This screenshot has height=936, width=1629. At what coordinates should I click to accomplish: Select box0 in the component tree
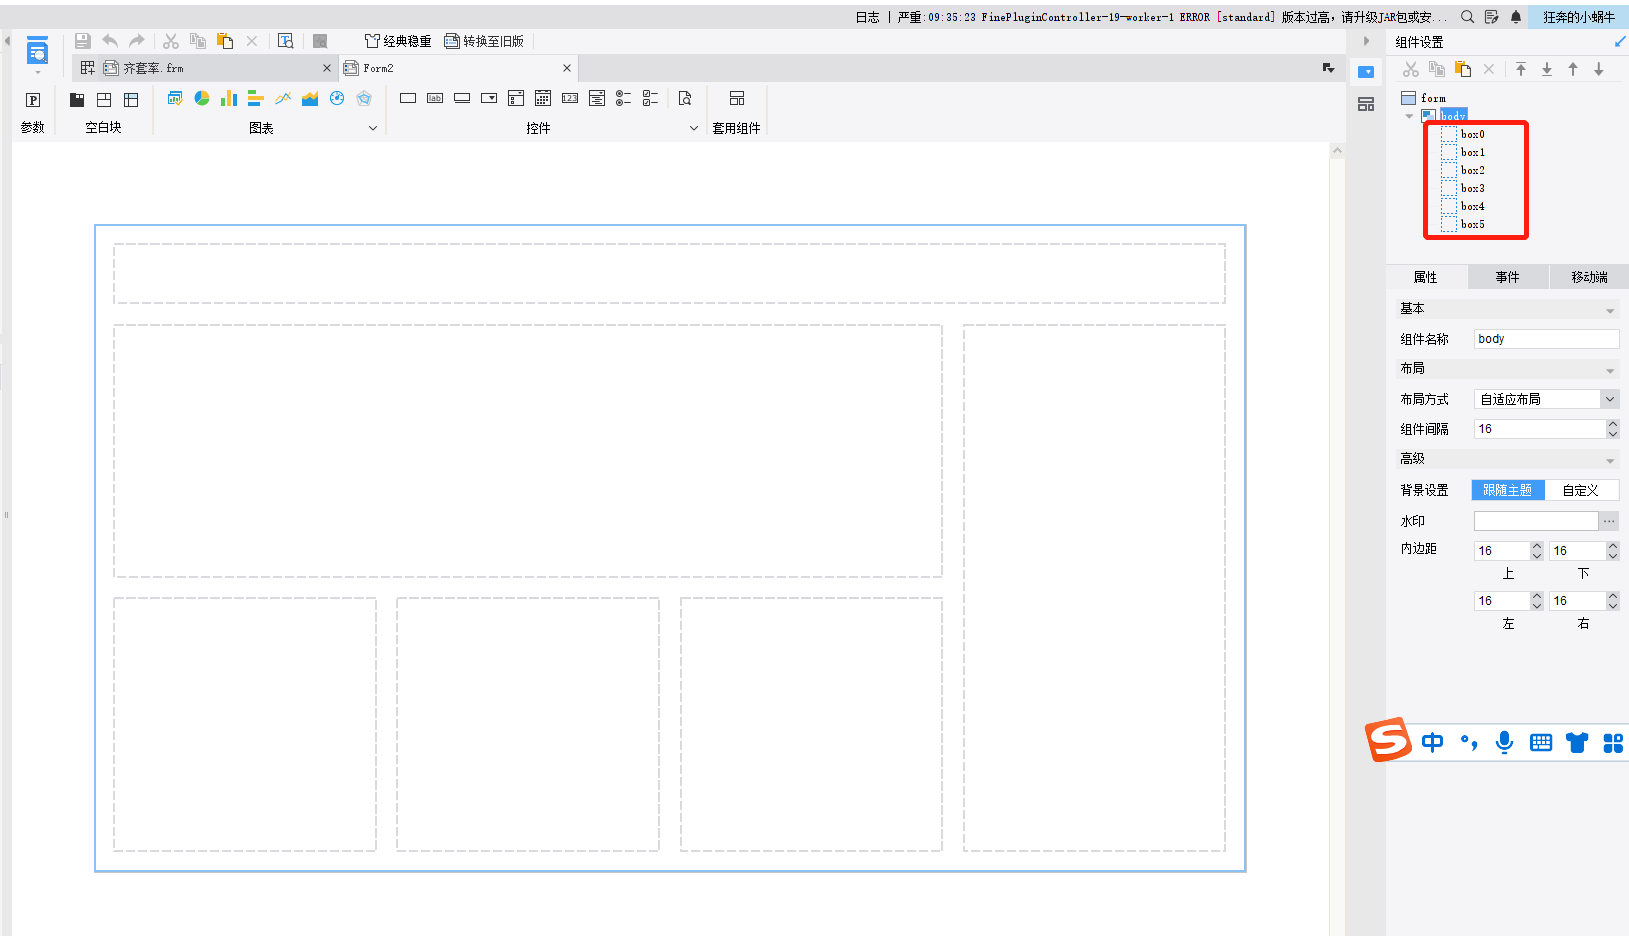pos(1472,134)
